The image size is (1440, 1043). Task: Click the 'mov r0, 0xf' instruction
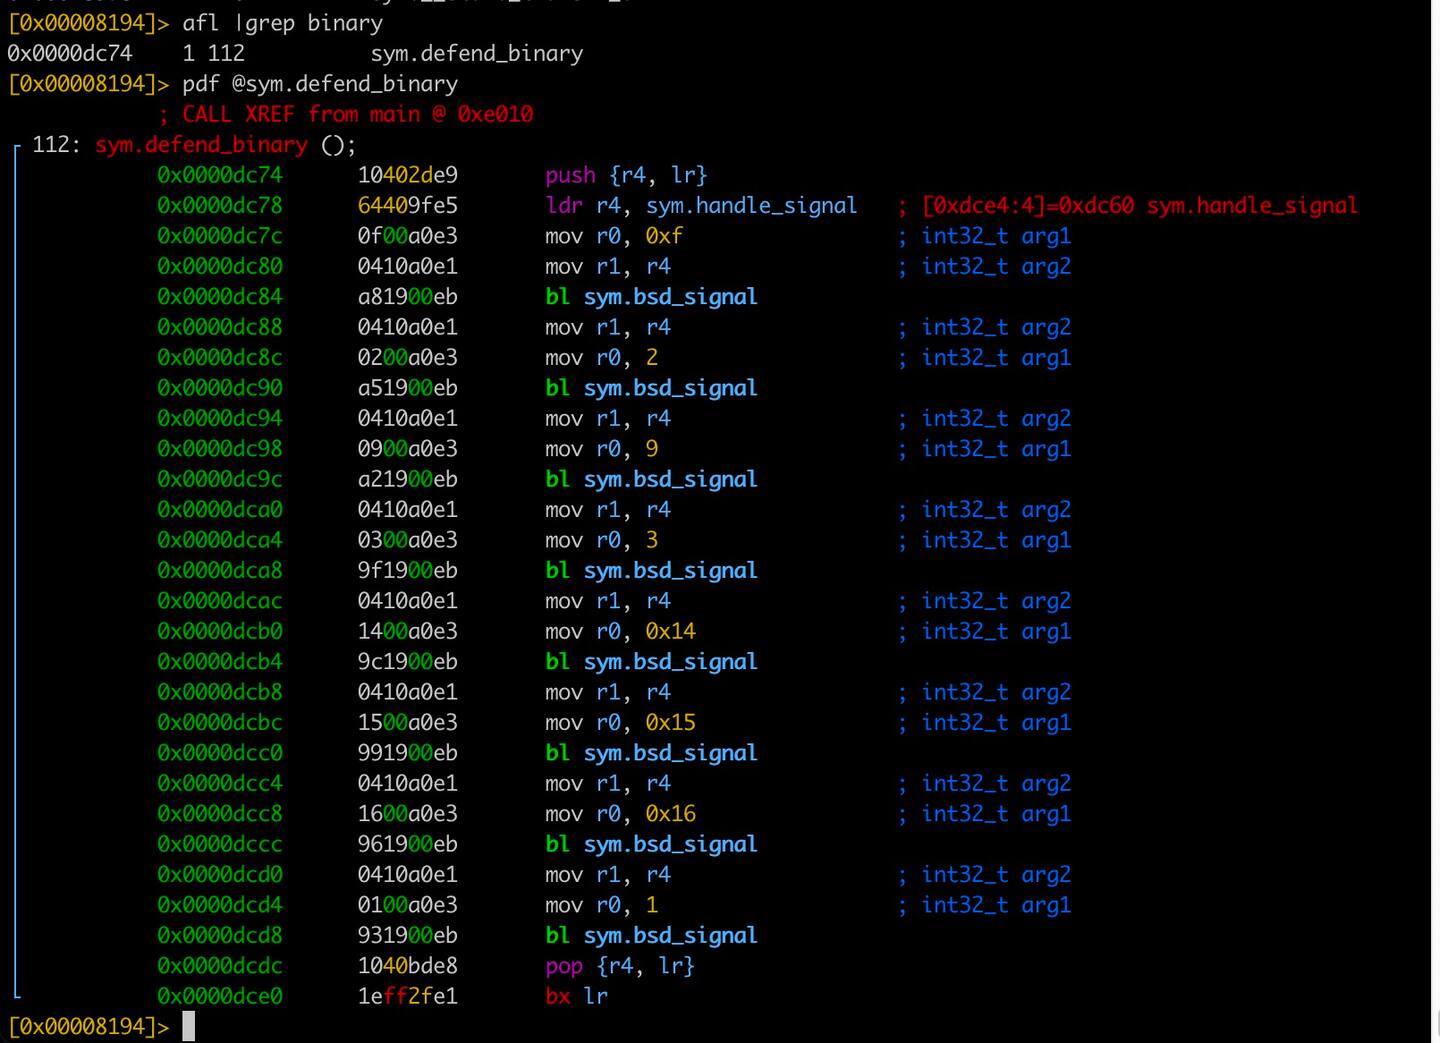click(613, 236)
